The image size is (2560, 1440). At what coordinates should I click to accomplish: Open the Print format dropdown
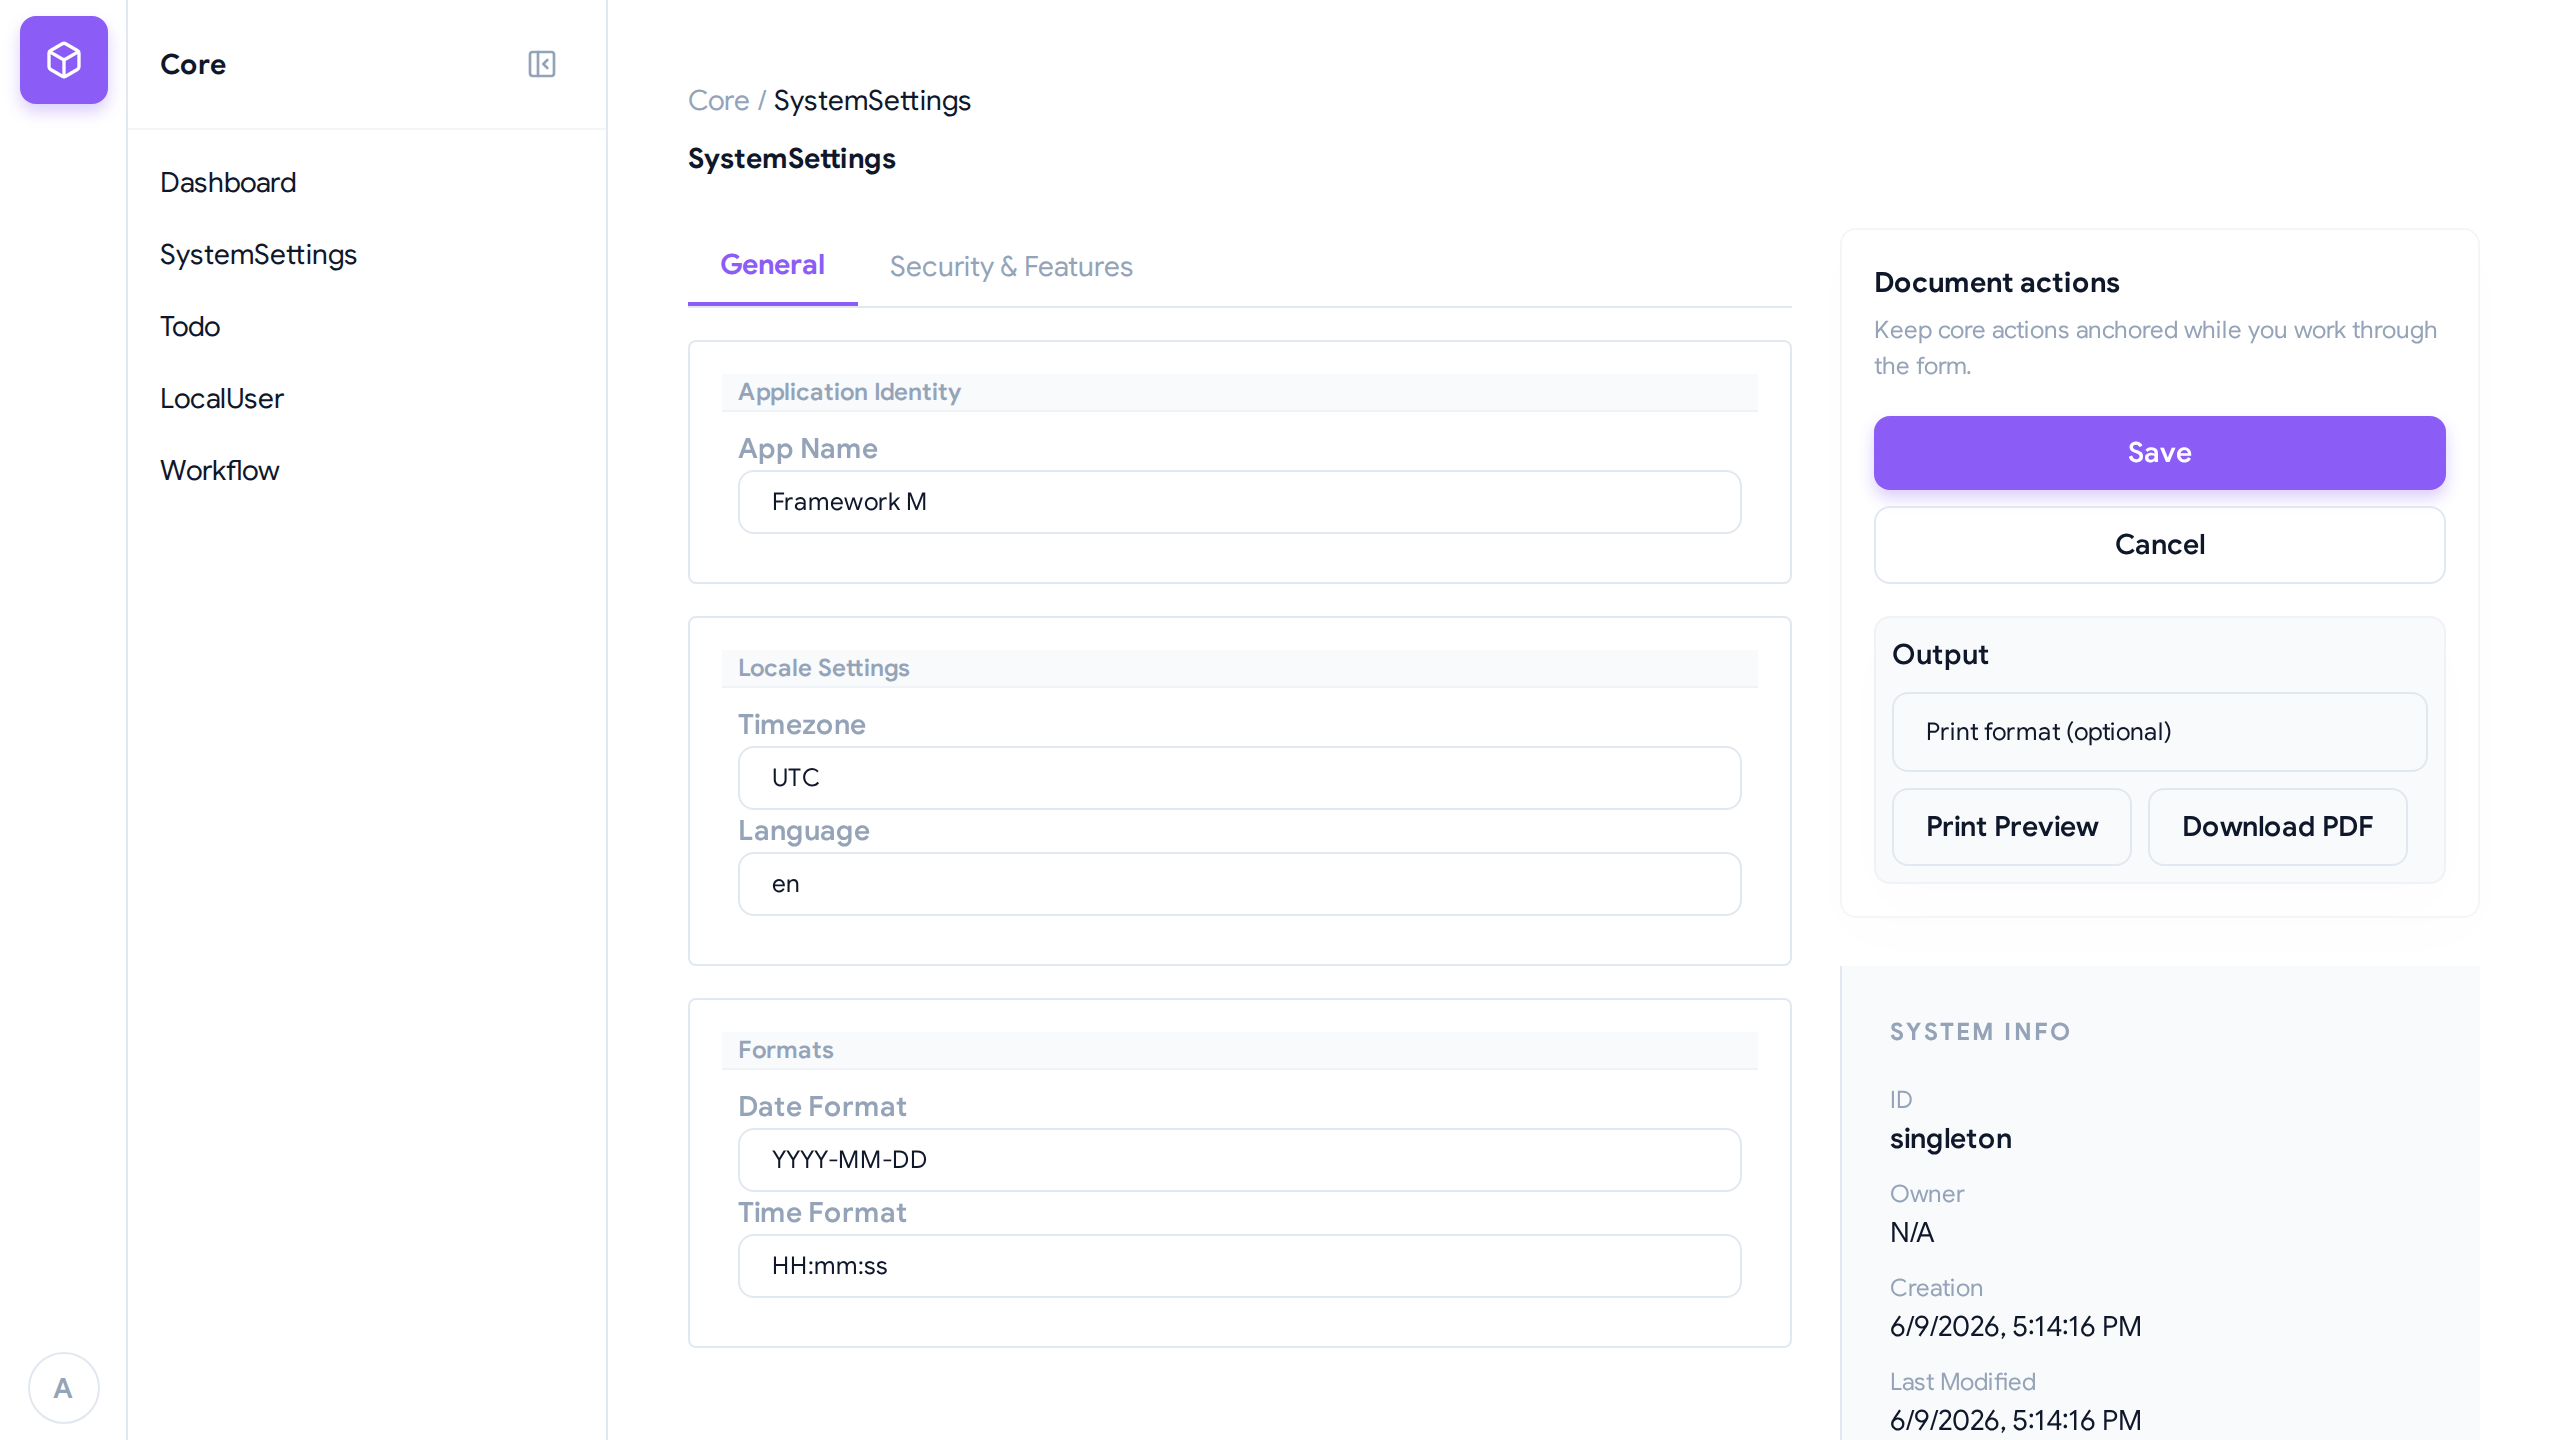point(2160,732)
